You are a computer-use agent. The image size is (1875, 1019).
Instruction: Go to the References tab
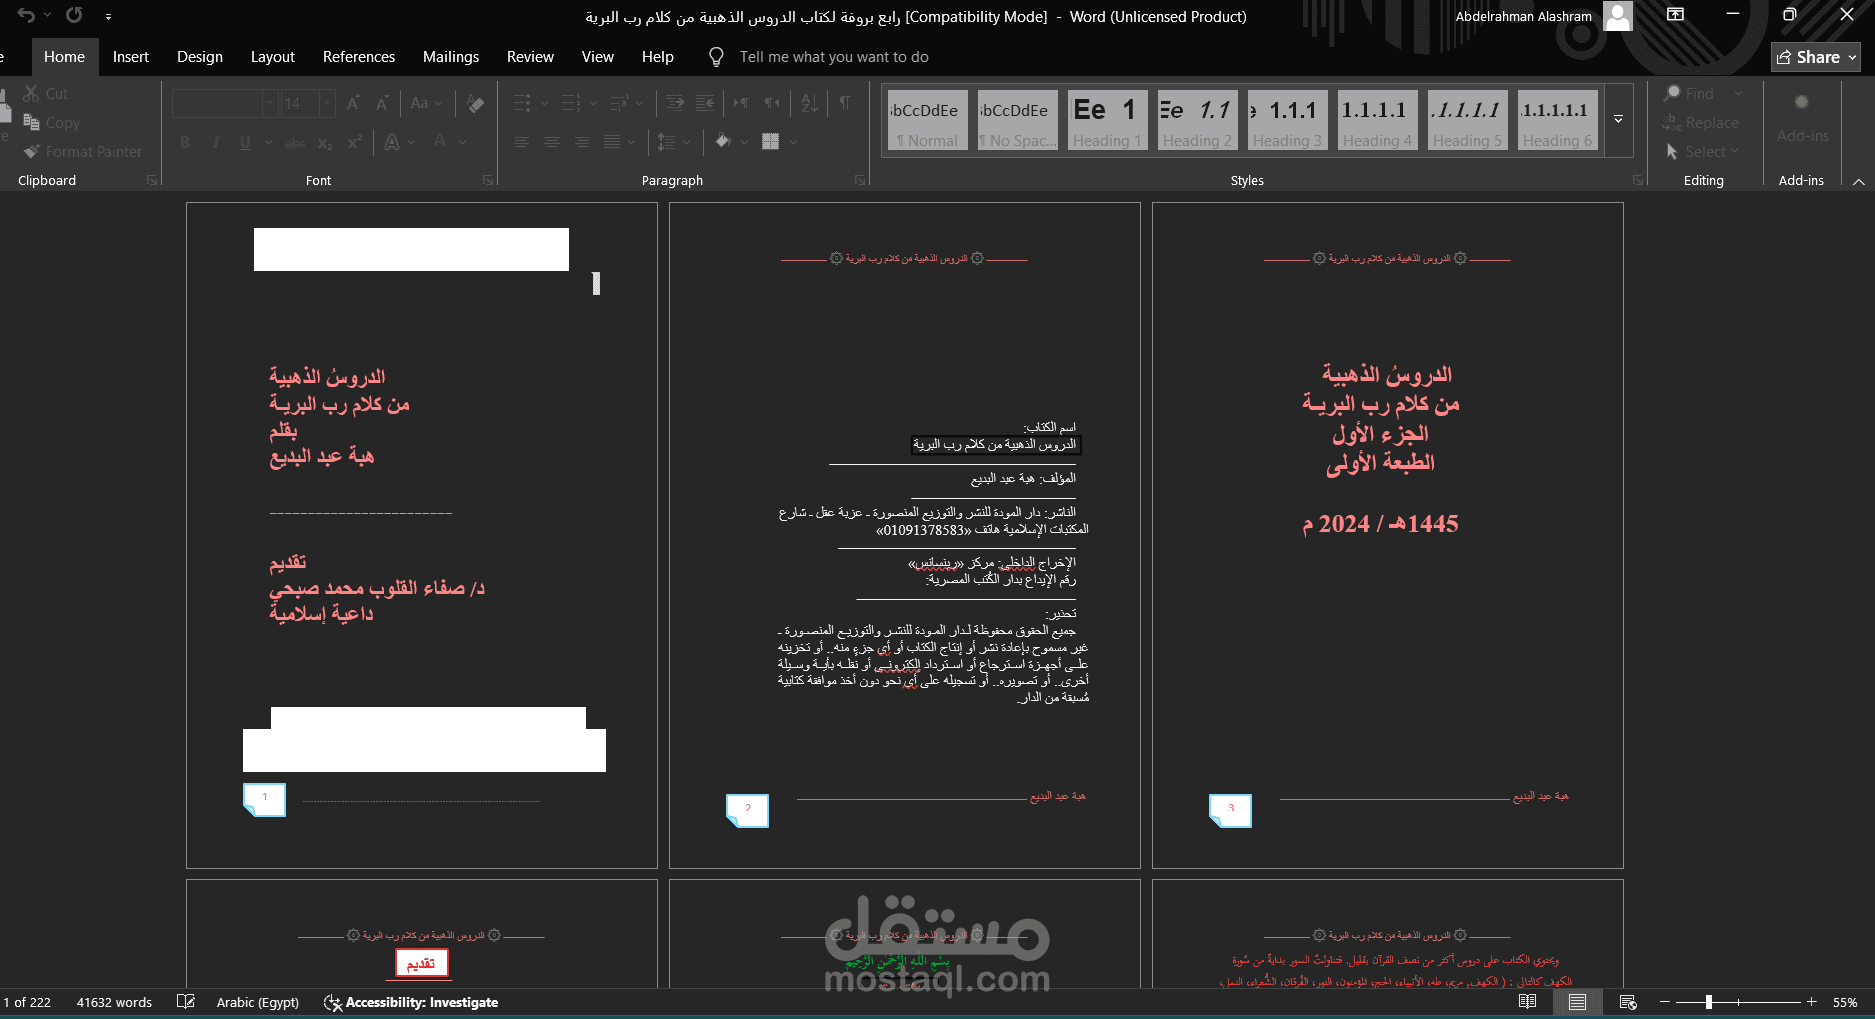(x=359, y=57)
